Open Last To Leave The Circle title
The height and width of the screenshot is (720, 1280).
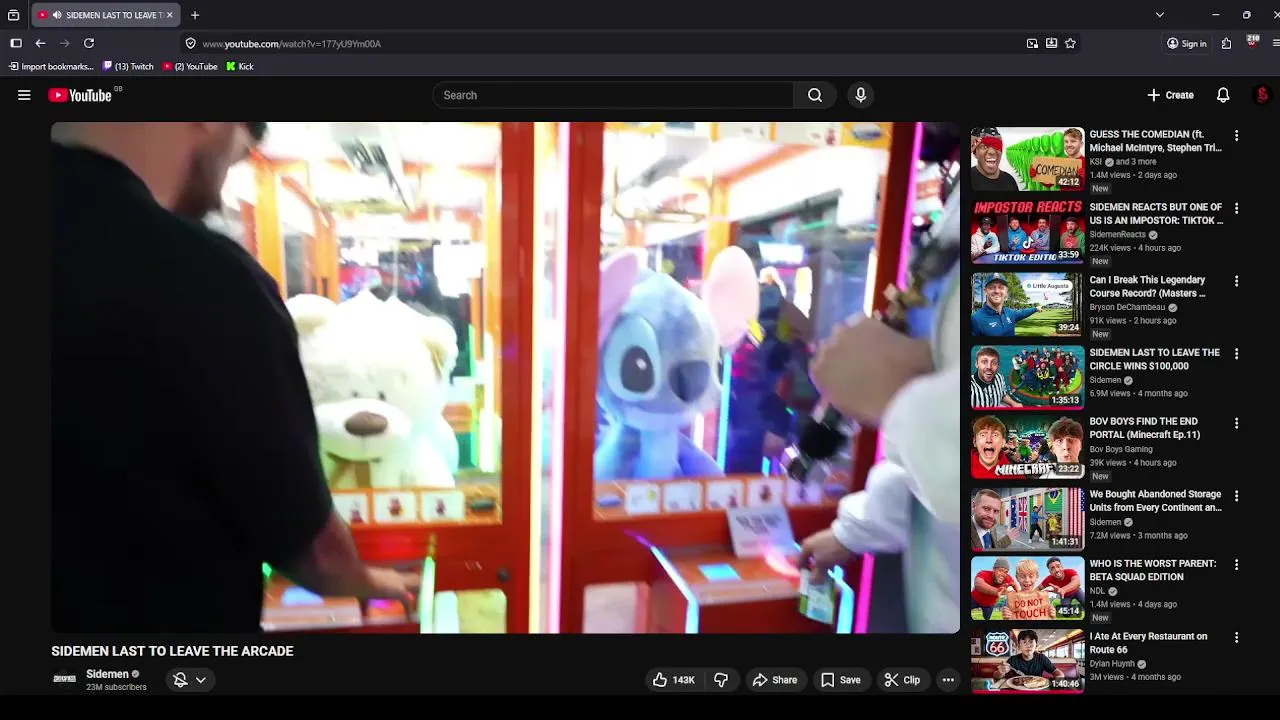point(1155,359)
